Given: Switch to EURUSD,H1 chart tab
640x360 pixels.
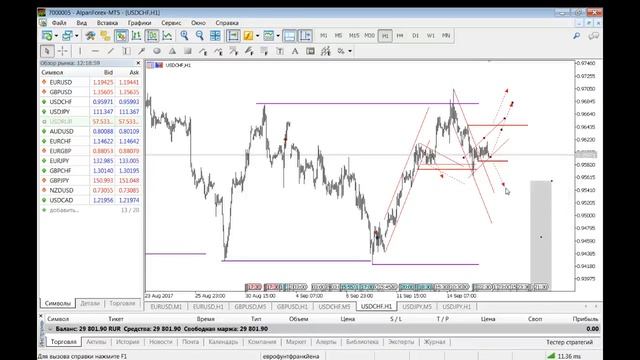Looking at the screenshot, I should click(x=208, y=307).
